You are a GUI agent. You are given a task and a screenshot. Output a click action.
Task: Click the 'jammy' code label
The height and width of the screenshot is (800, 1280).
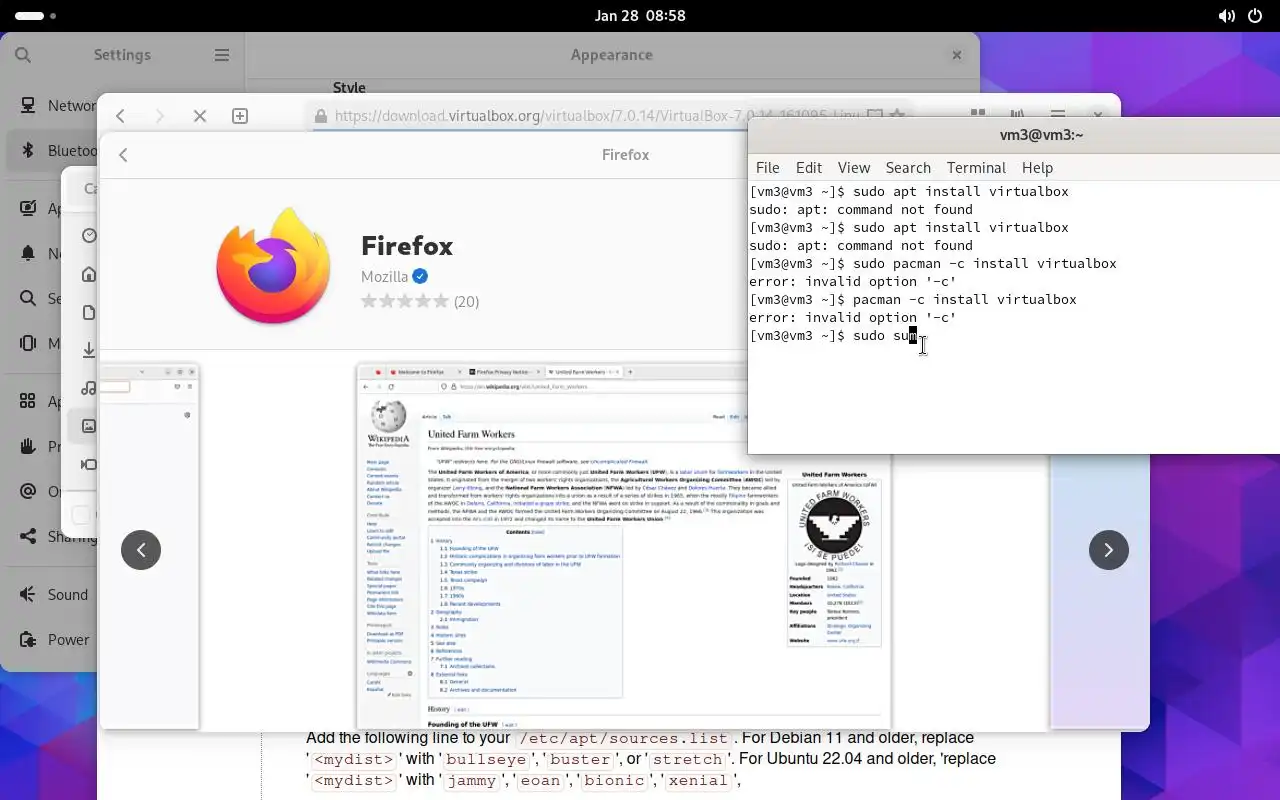click(x=471, y=781)
